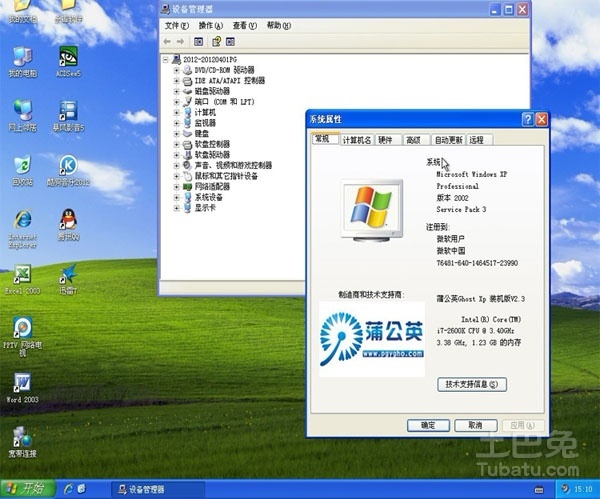The image size is (600, 499).
Task: Click the Excel 2003 shortcut icon
Action: tap(23, 279)
